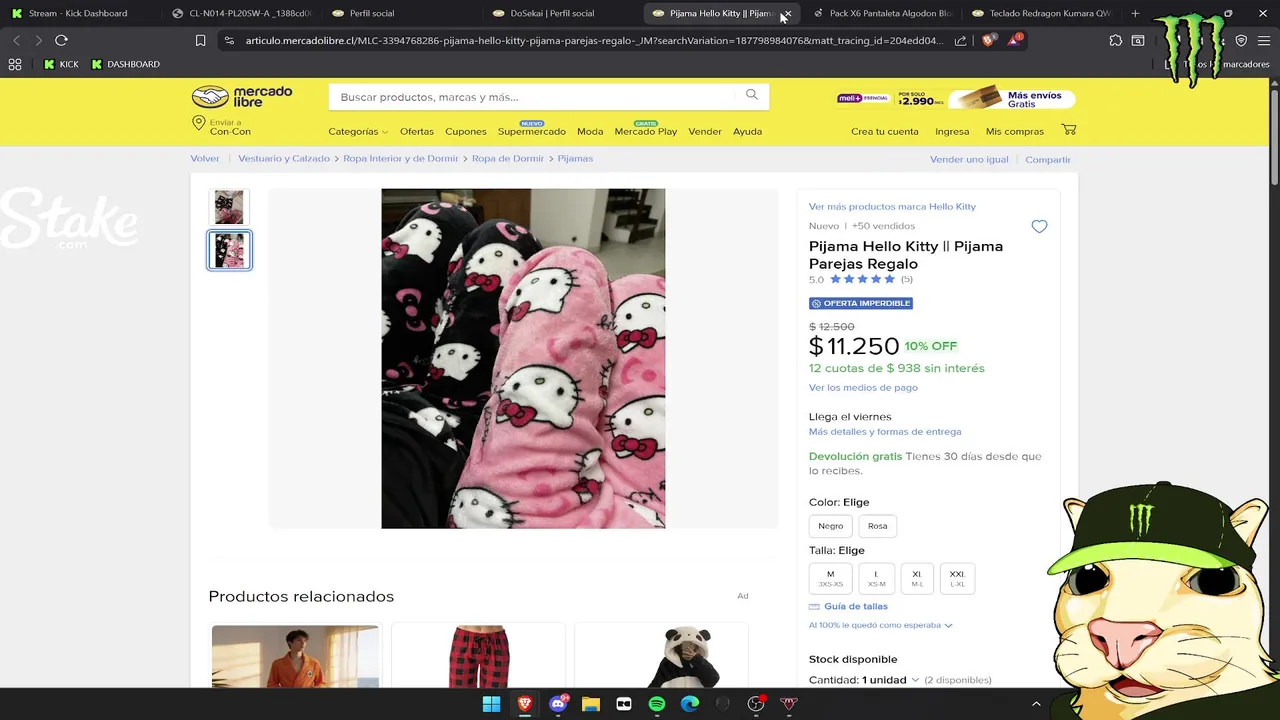
Task: Open the Moda menu item
Action: 590,131
